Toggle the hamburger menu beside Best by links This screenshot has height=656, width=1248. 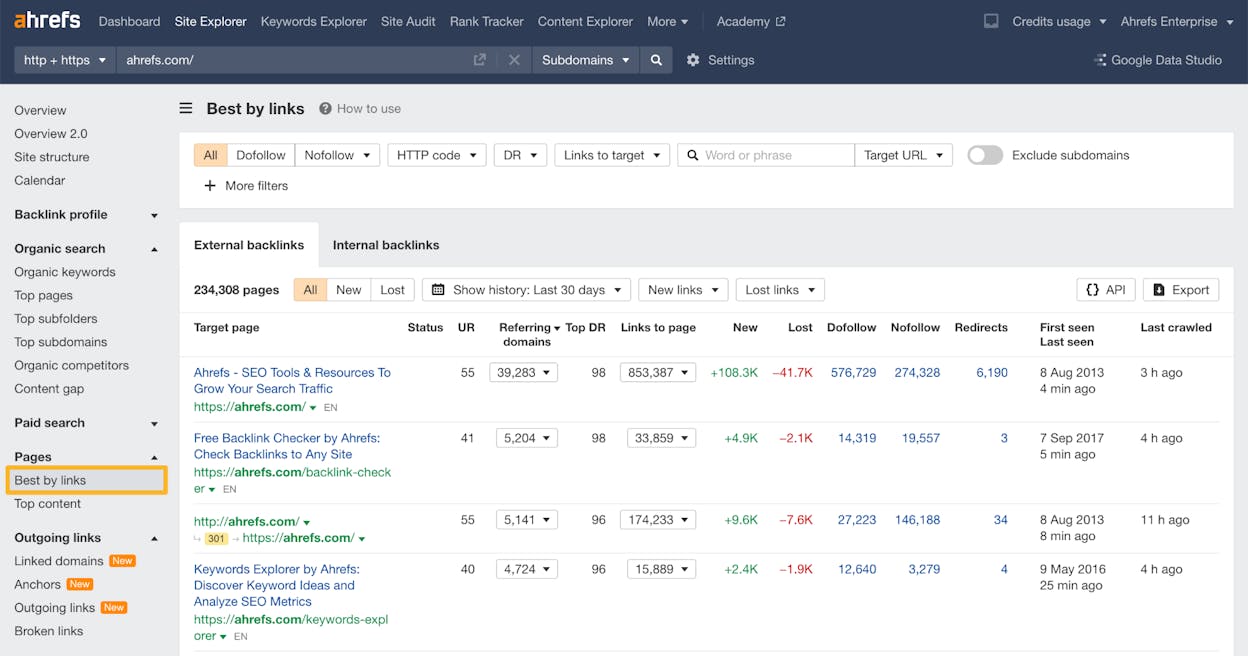pyautogui.click(x=186, y=108)
